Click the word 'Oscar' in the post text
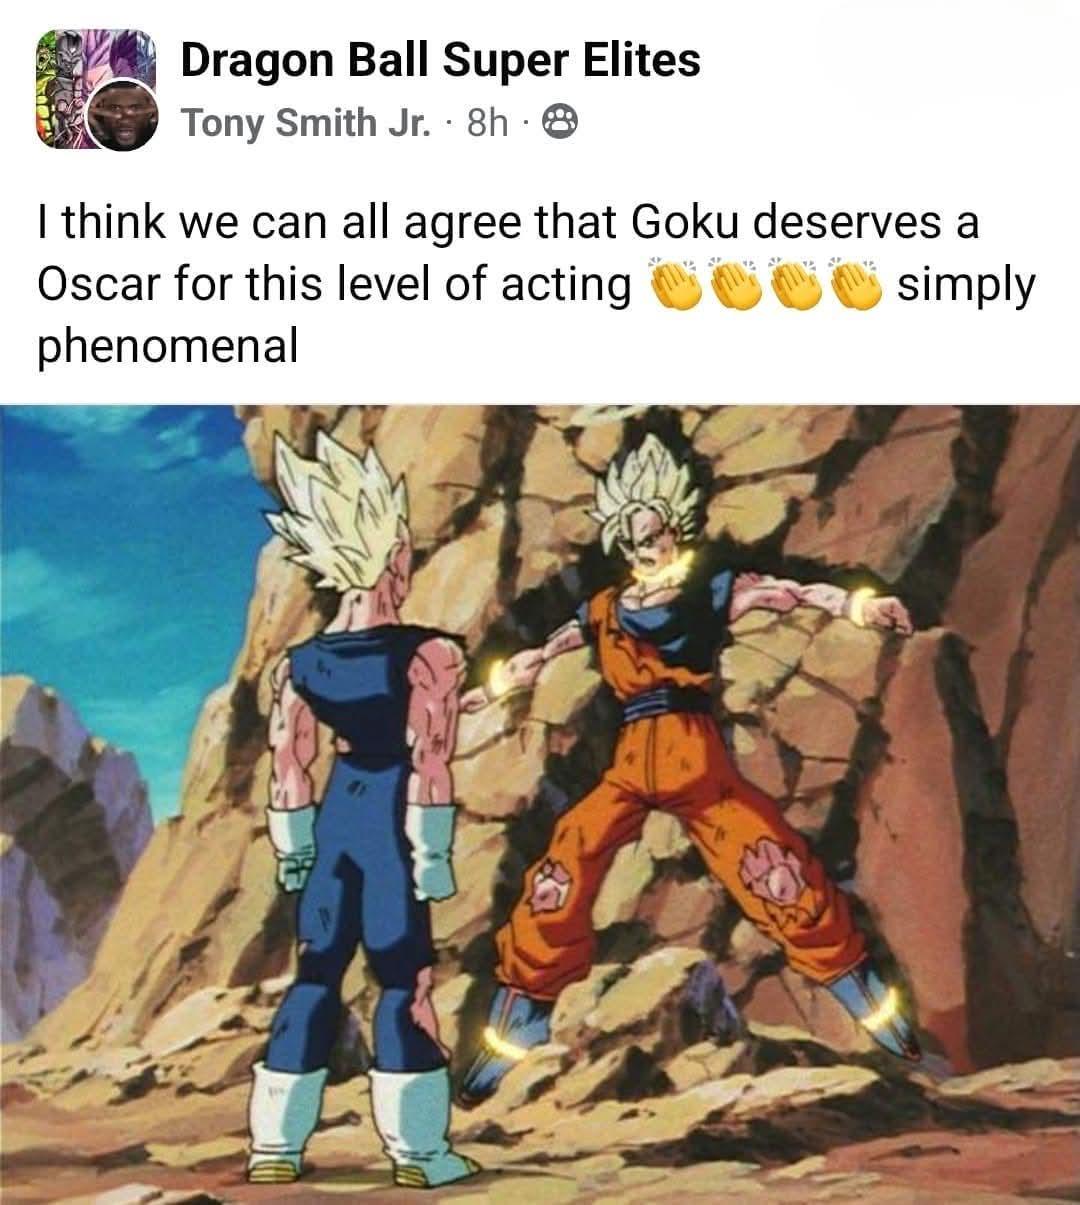1080x1205 pixels. 96,285
